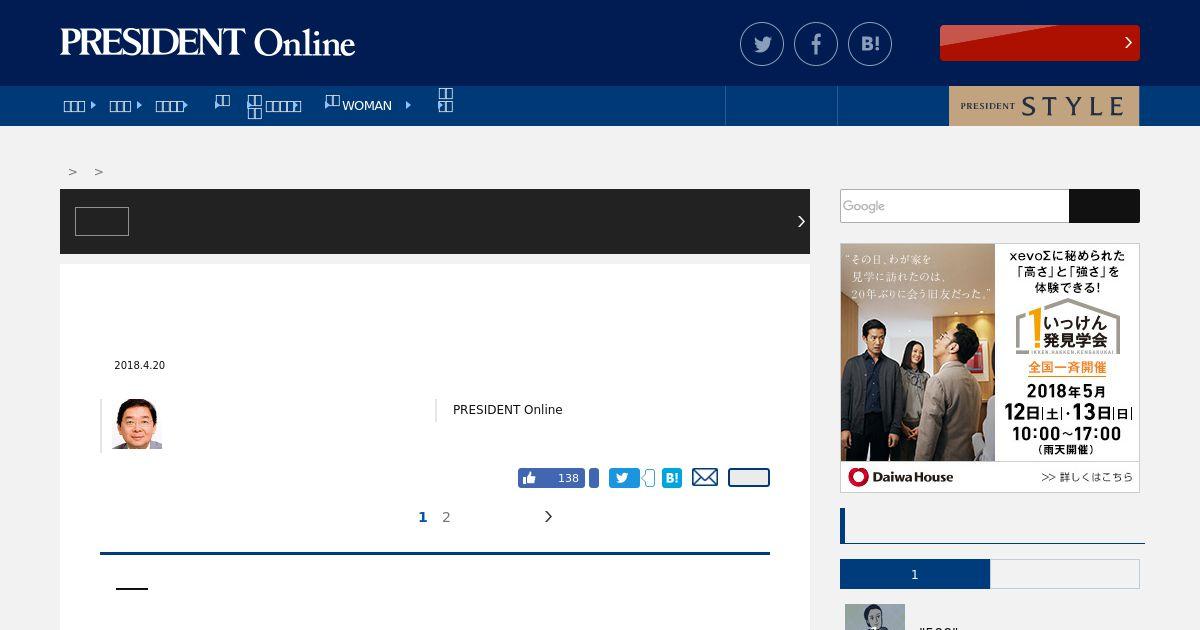Click the Twitter circle icon in header

click(762, 44)
